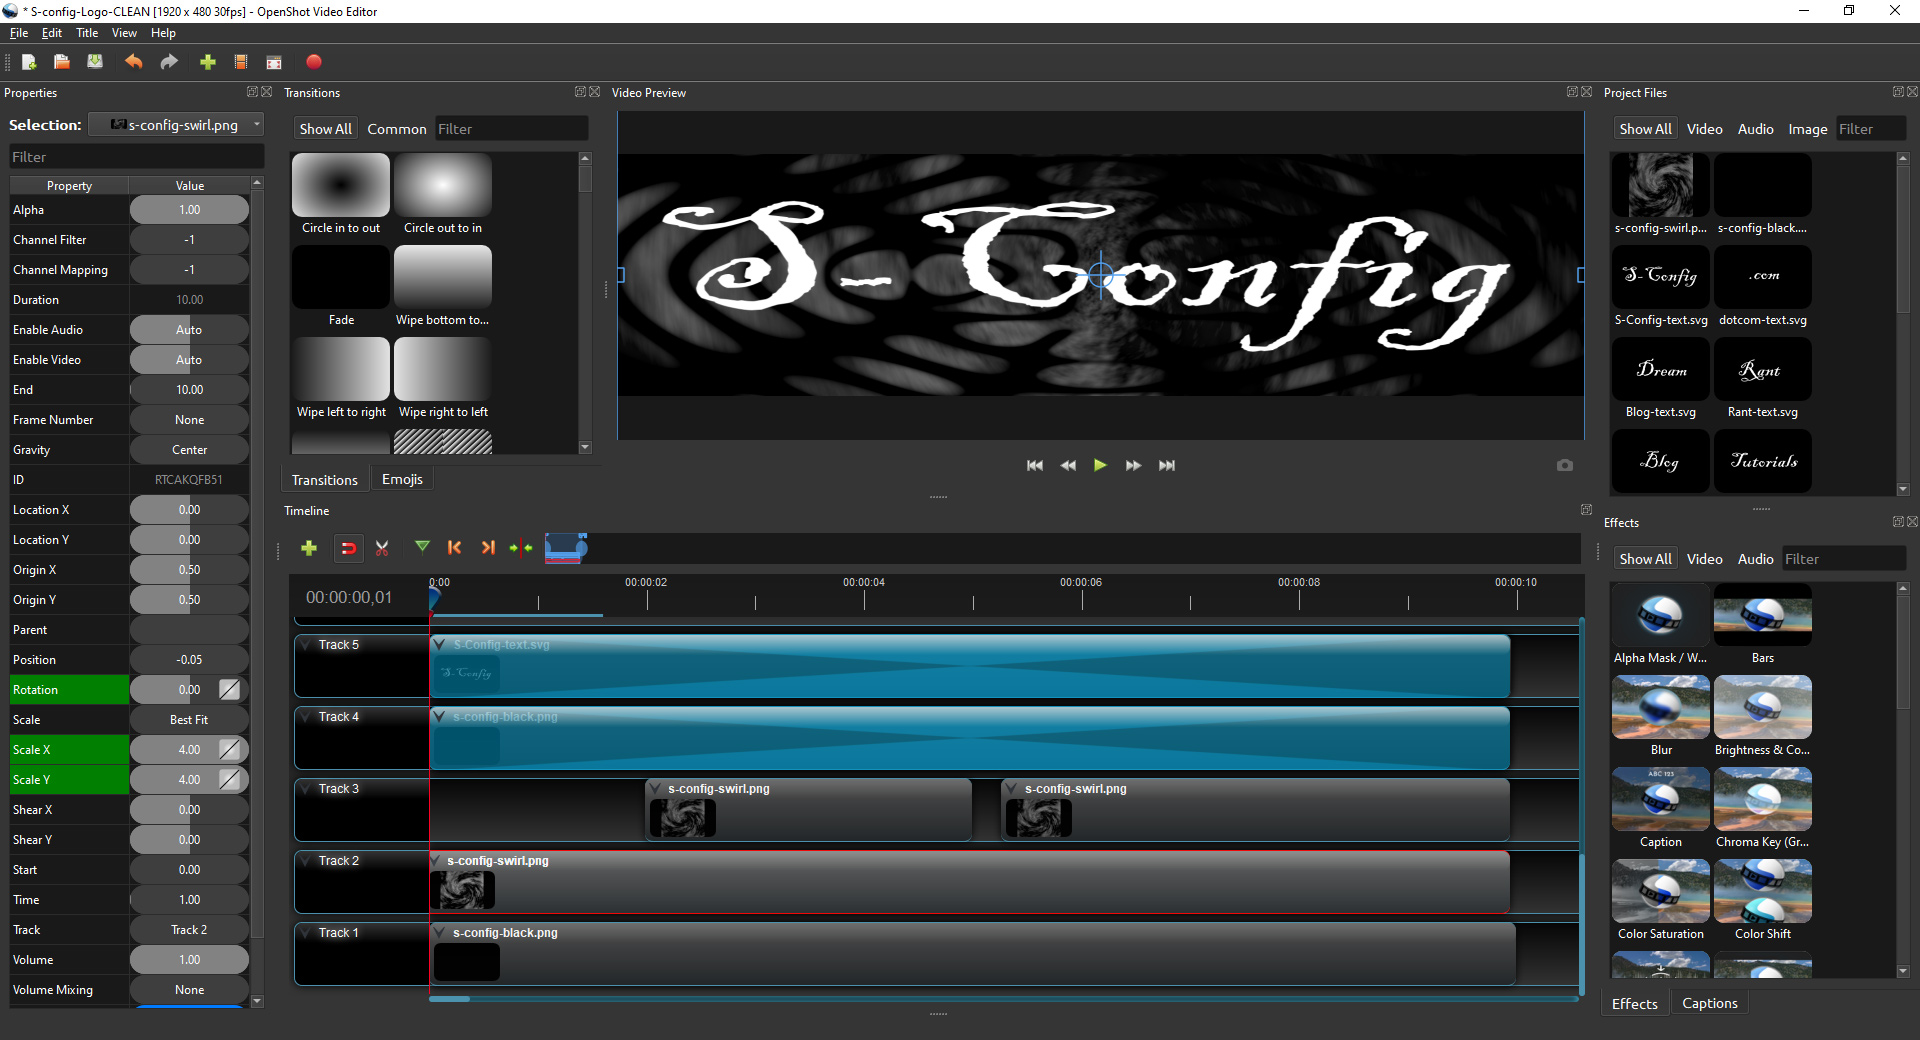The width and height of the screenshot is (1920, 1040).
Task: Click the fast forward playback button
Action: point(1133,465)
